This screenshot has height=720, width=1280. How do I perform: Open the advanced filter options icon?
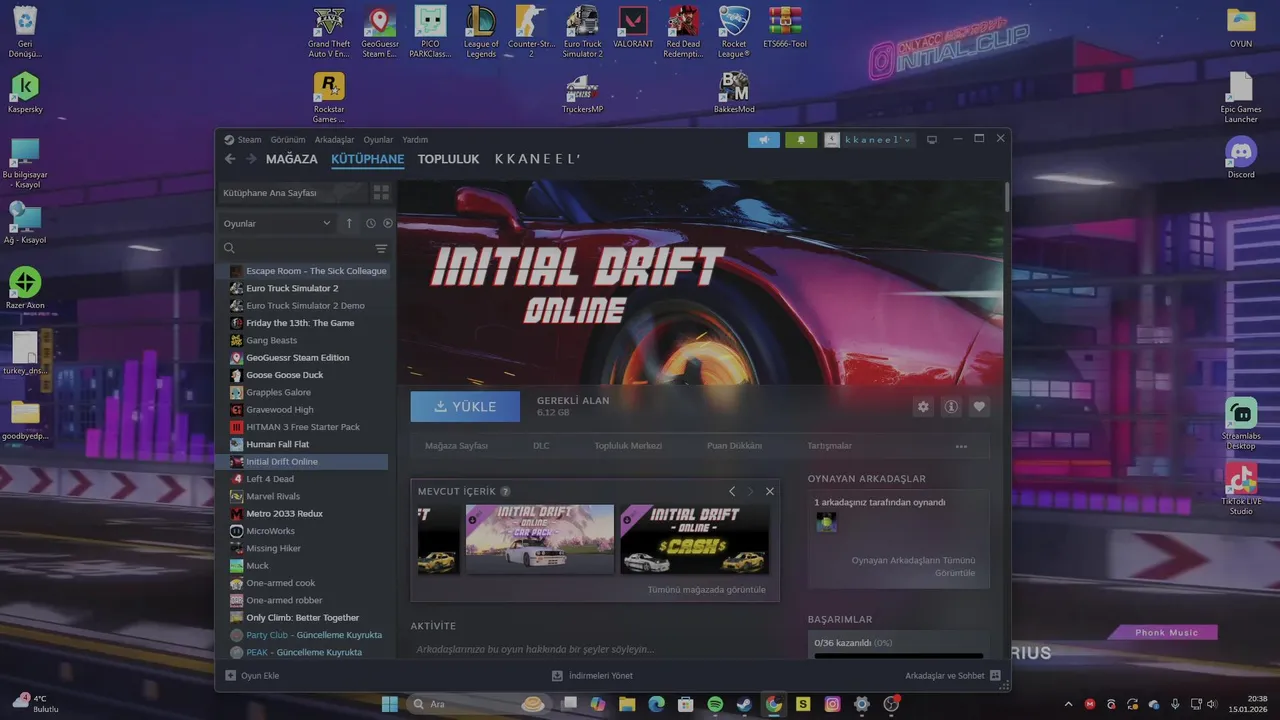coord(381,248)
